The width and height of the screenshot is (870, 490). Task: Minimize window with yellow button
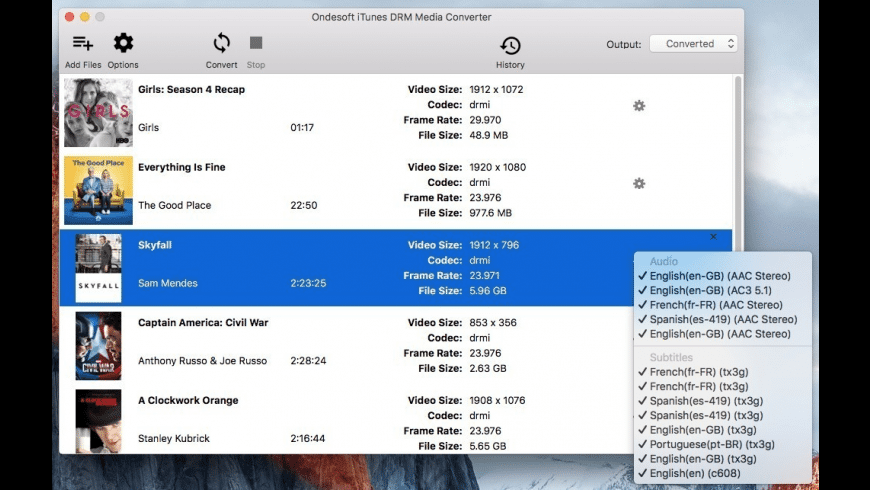pos(84,17)
